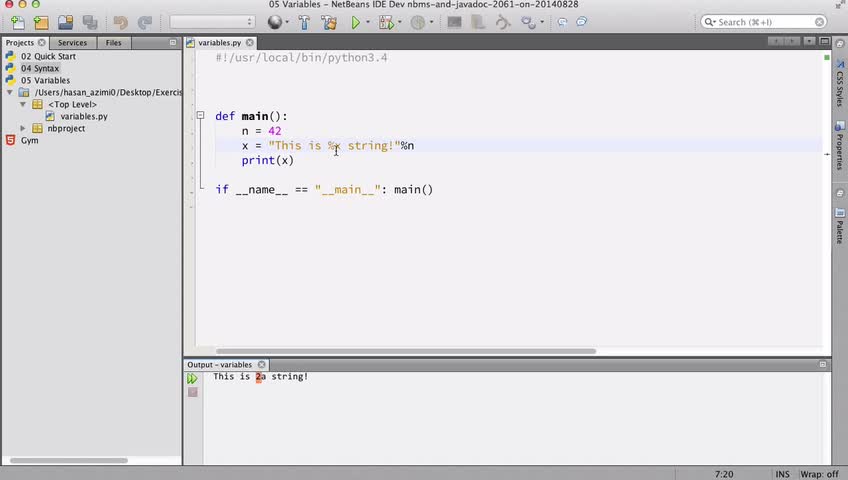This screenshot has width=848, height=480.
Task: Click the second speech bubble toolbar icon
Action: [581, 22]
